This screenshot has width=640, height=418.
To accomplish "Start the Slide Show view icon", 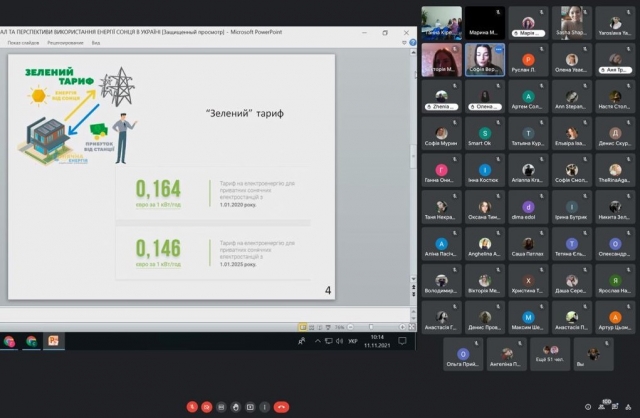I will tap(328, 327).
